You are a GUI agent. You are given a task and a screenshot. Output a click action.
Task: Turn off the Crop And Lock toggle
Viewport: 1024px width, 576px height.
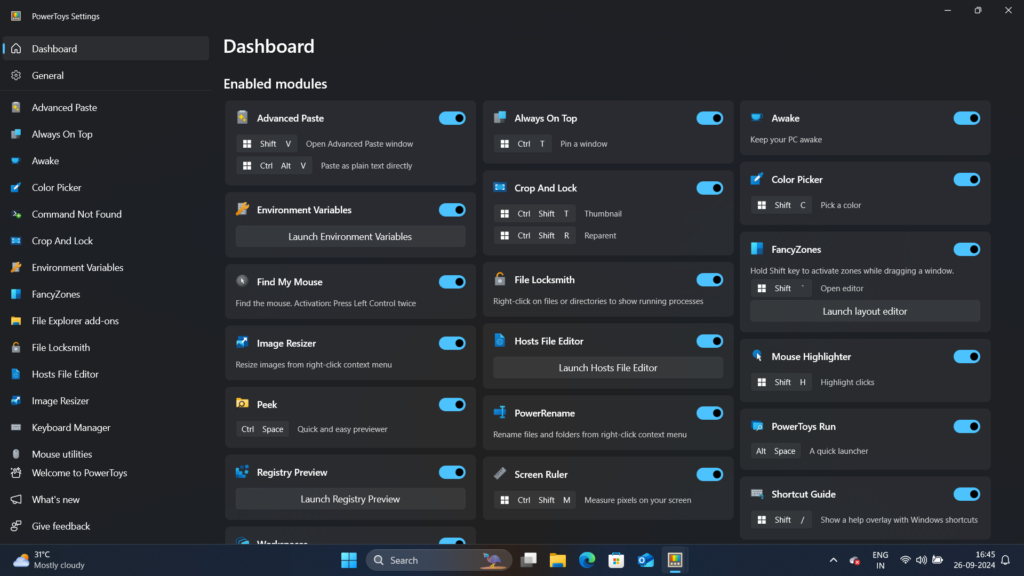point(709,188)
